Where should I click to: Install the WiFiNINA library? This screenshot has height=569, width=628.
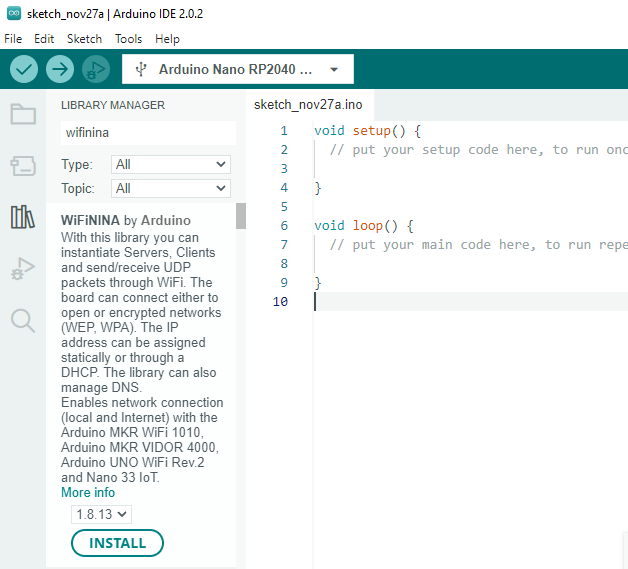[x=117, y=543]
